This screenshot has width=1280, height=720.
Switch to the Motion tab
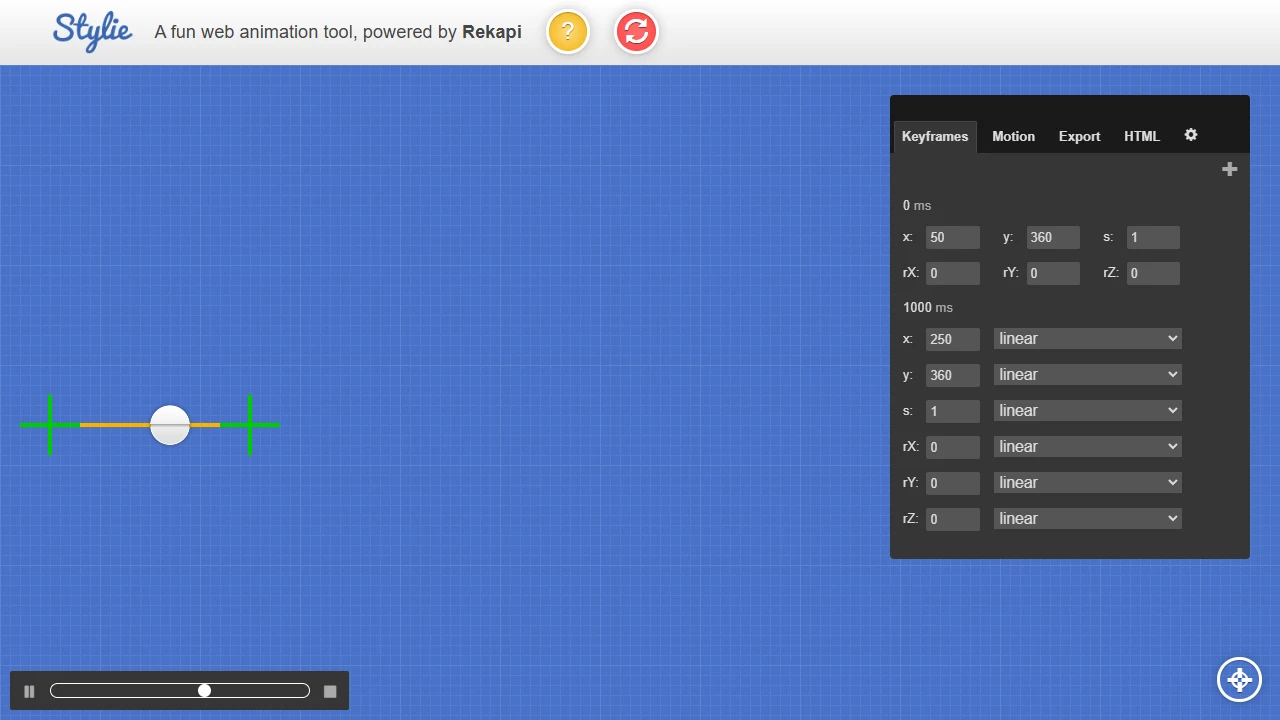tap(1013, 136)
